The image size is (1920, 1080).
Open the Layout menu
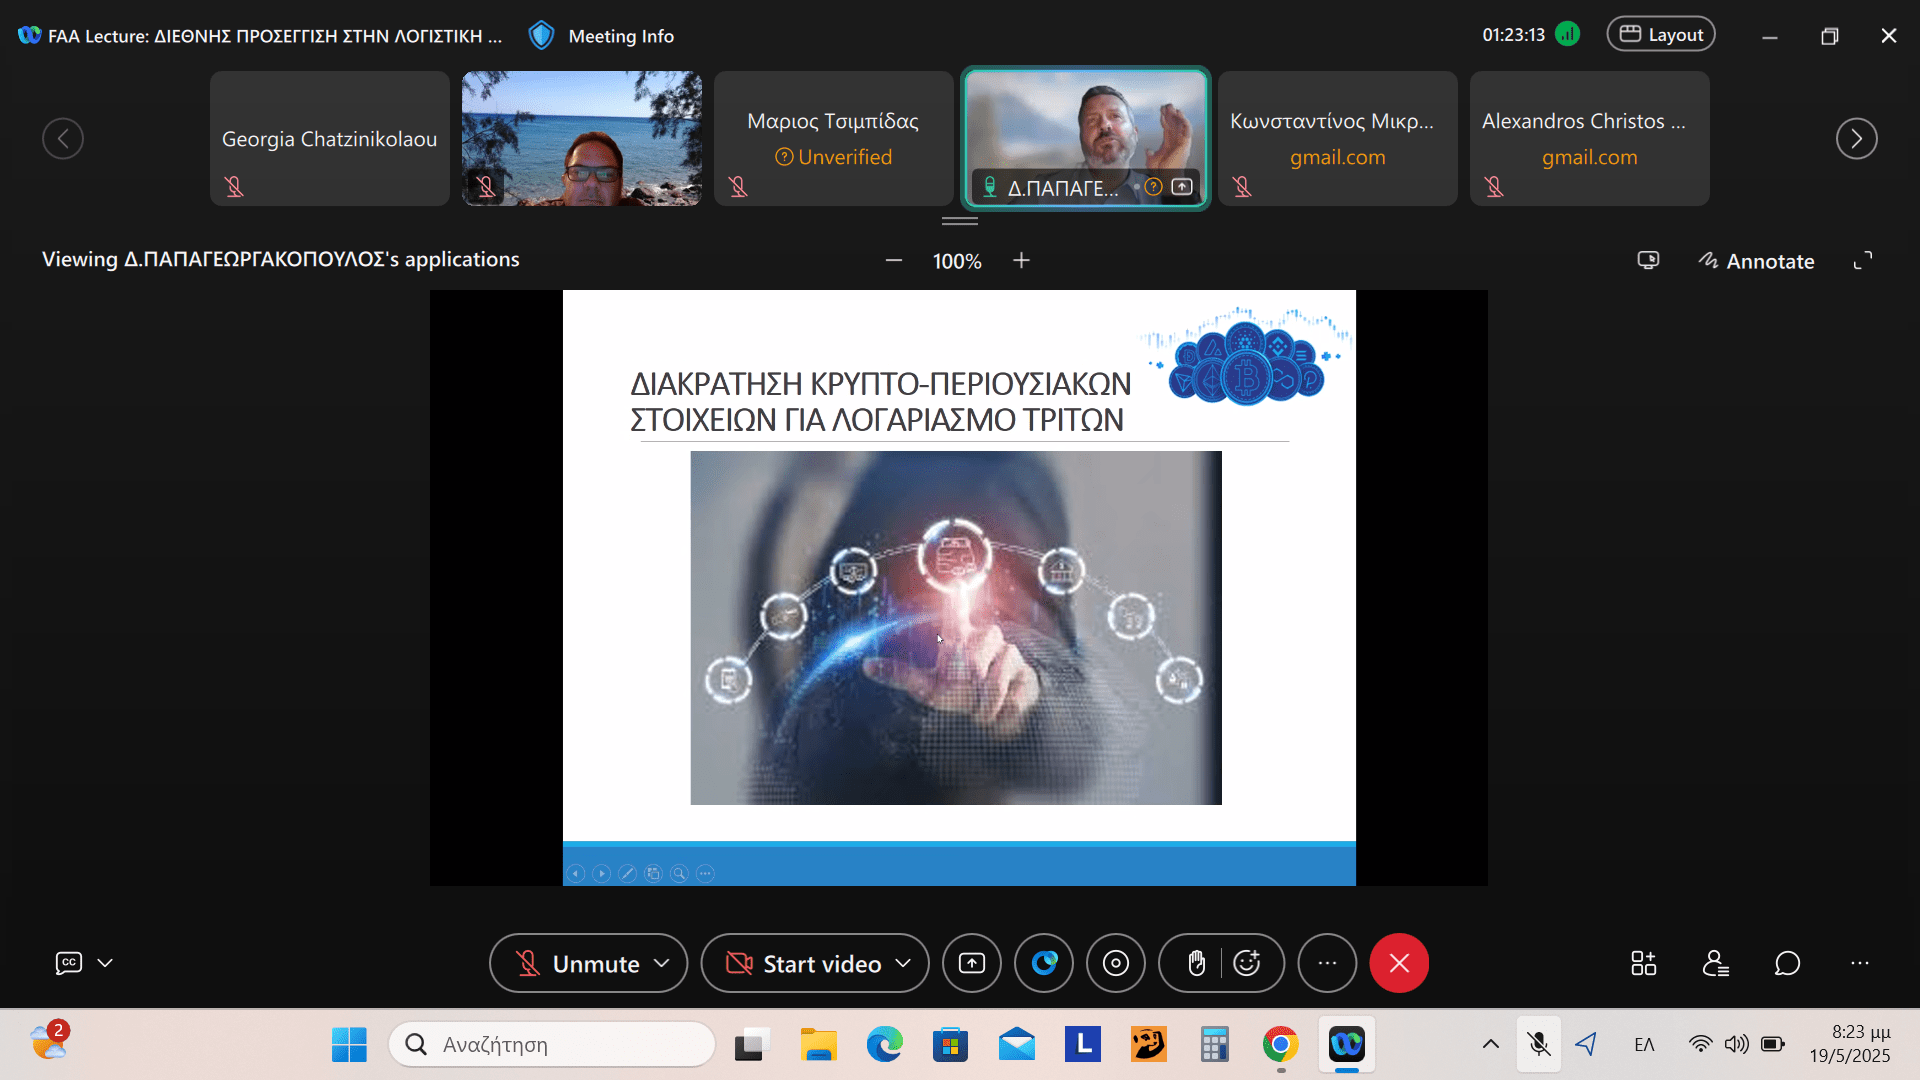[x=1661, y=34]
